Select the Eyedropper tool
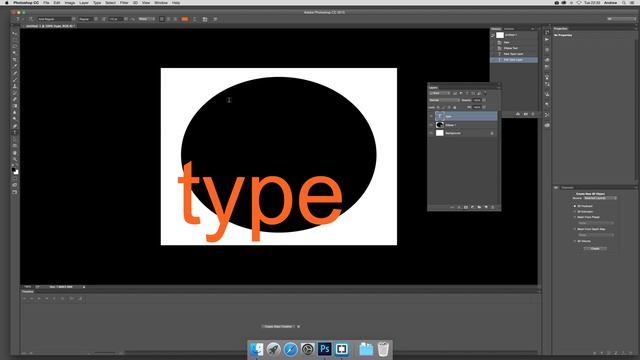This screenshot has height=360, width=640. point(15,66)
